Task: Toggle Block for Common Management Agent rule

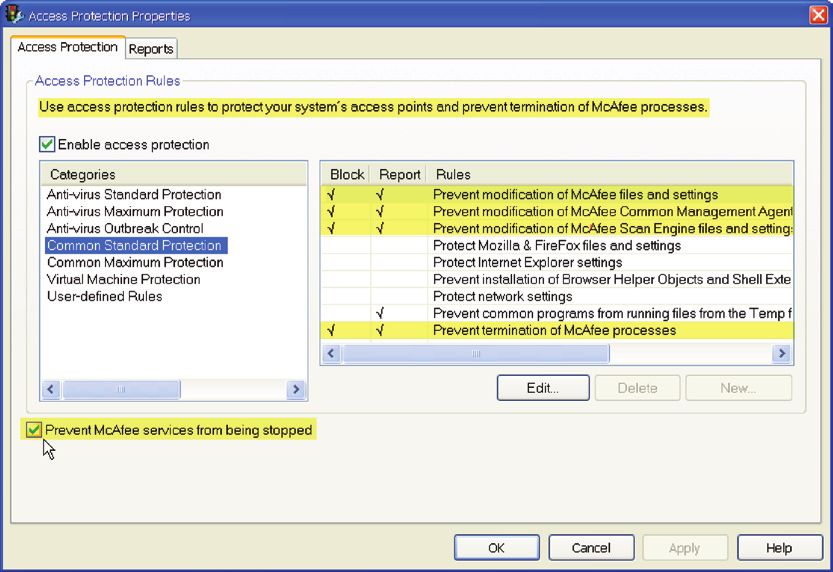Action: tap(332, 211)
